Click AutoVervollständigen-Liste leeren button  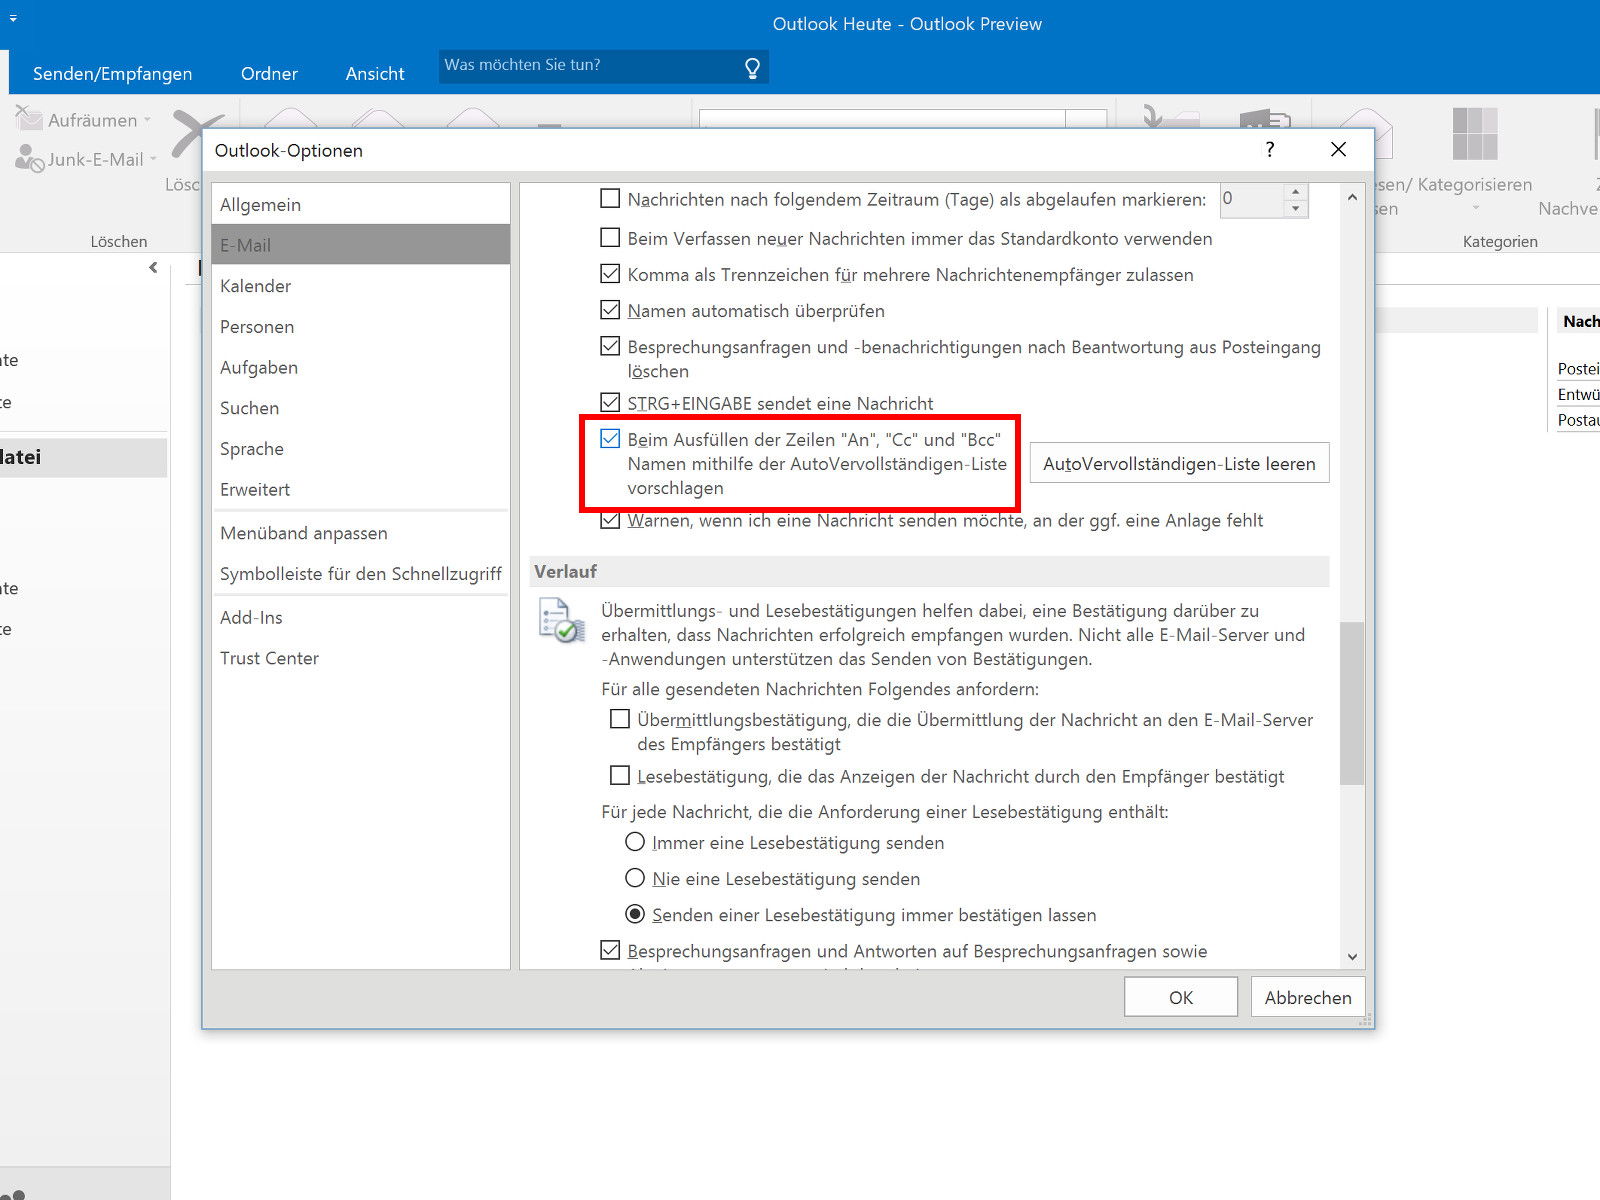[x=1179, y=464]
